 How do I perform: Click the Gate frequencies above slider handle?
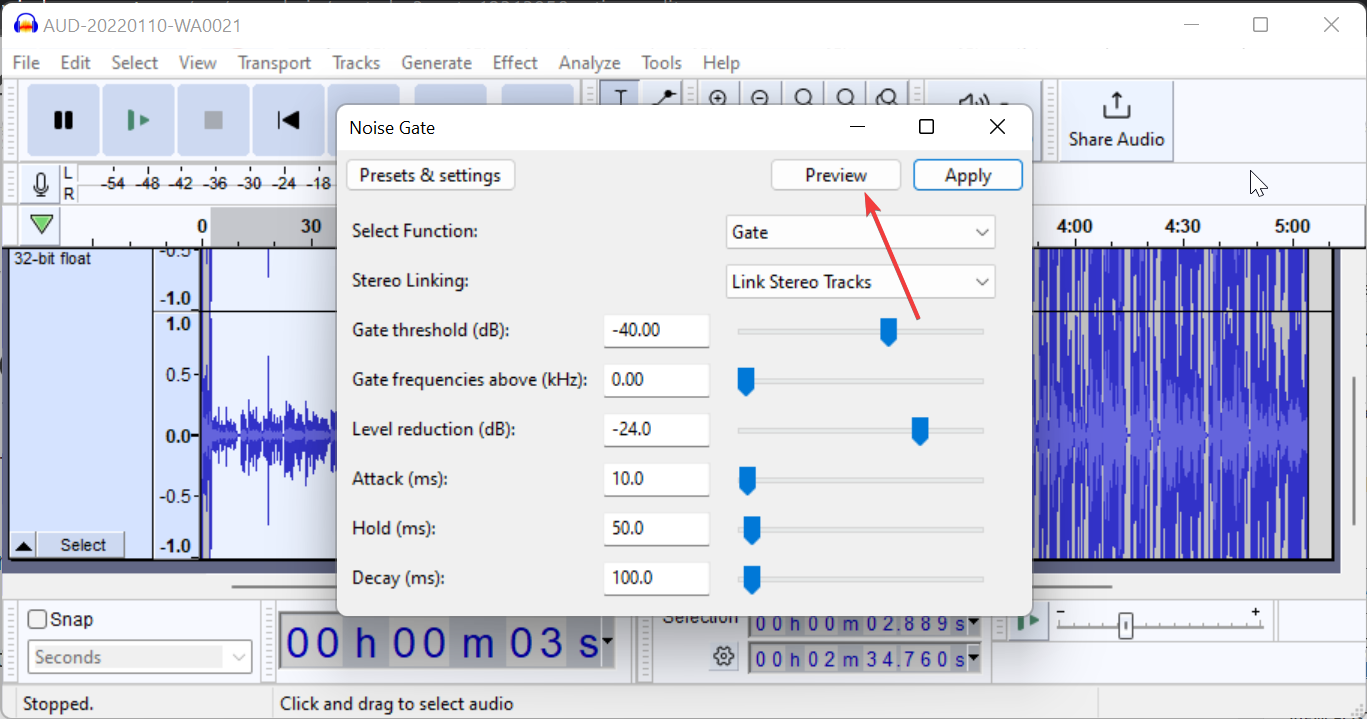click(x=745, y=381)
